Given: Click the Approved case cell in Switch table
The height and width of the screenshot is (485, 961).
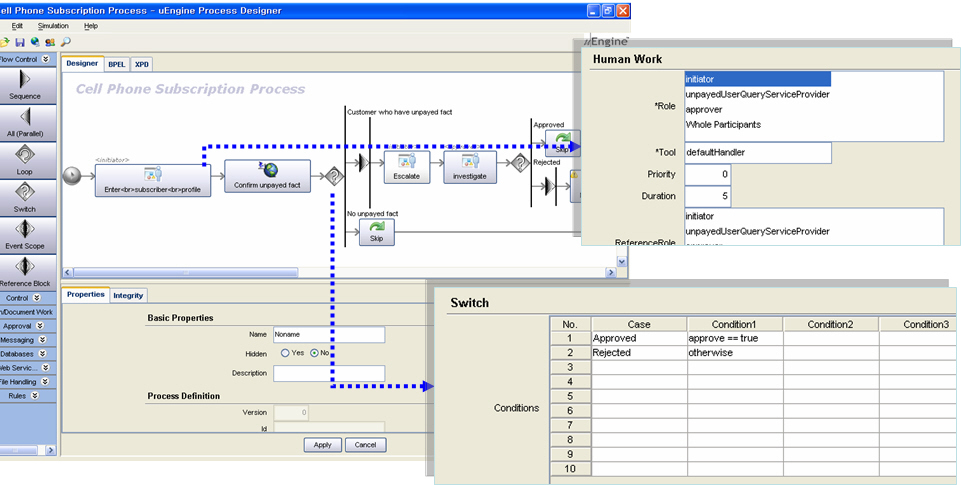Looking at the screenshot, I should (639, 338).
